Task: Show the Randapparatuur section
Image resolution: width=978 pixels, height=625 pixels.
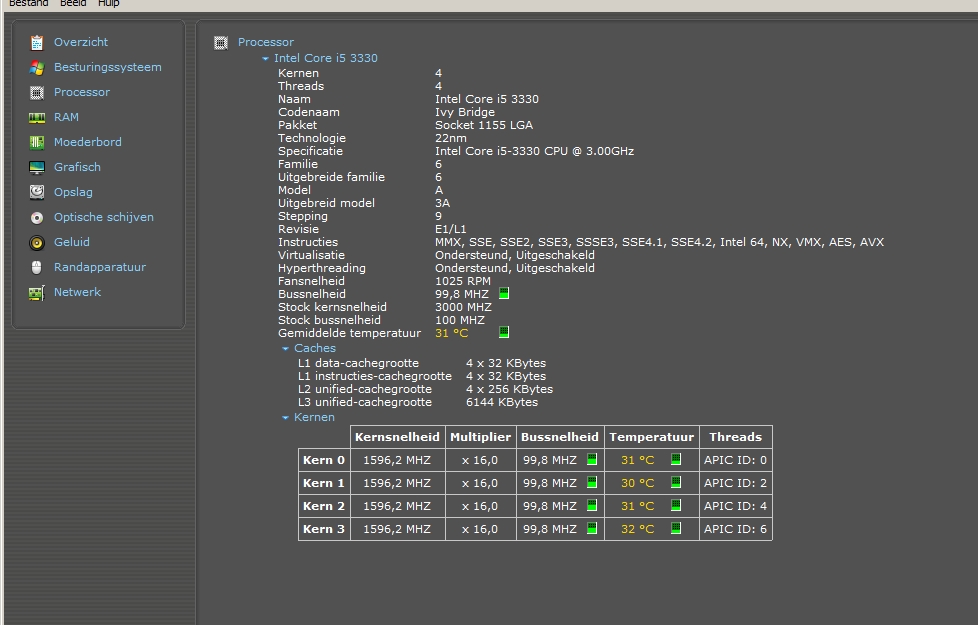Action: (100, 267)
